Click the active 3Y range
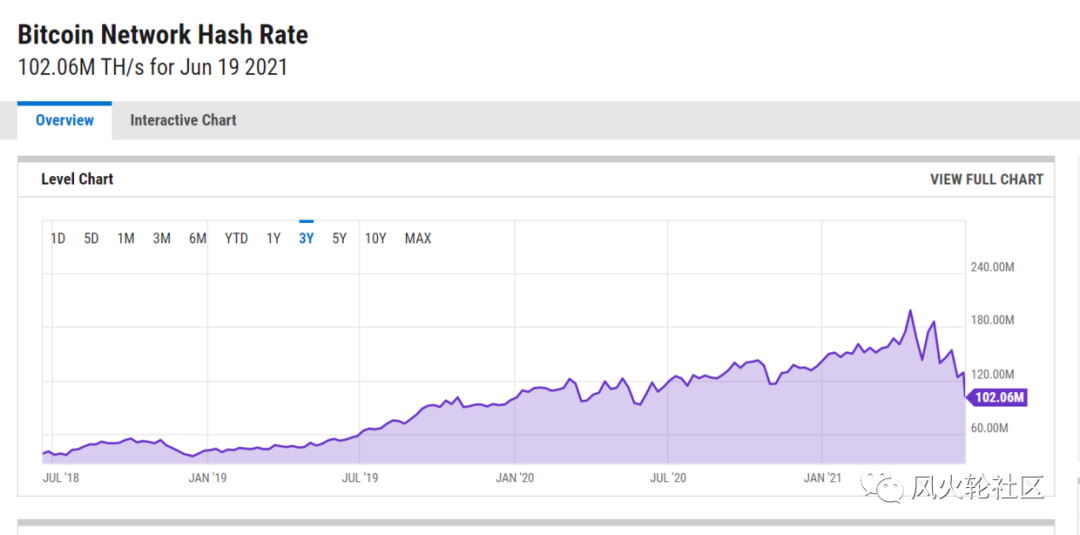Viewport: 1080px width, 535px height. [307, 239]
